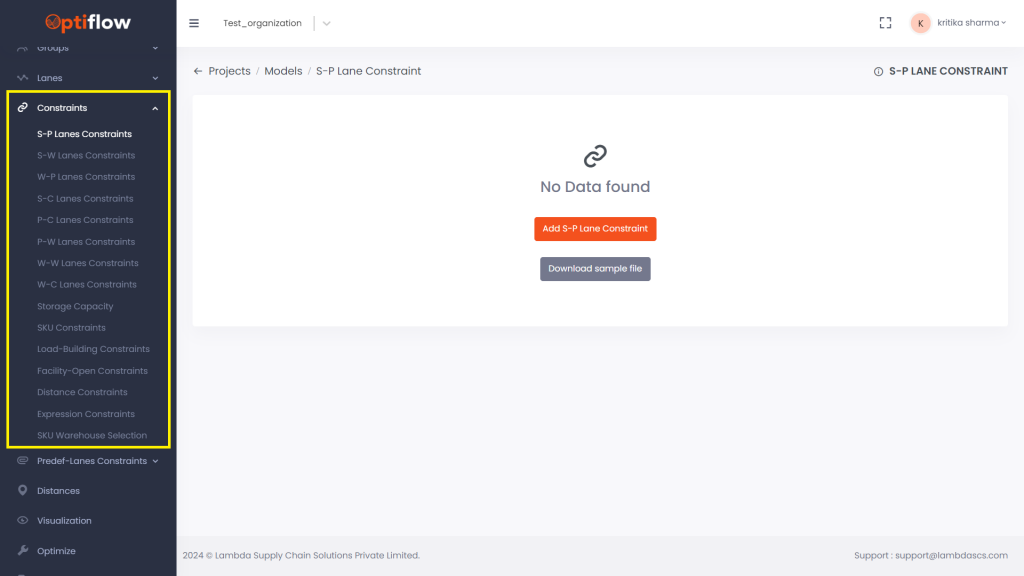Screen dimensions: 1024x576
Task: Click the hamburger menu icon
Action: tap(194, 23)
